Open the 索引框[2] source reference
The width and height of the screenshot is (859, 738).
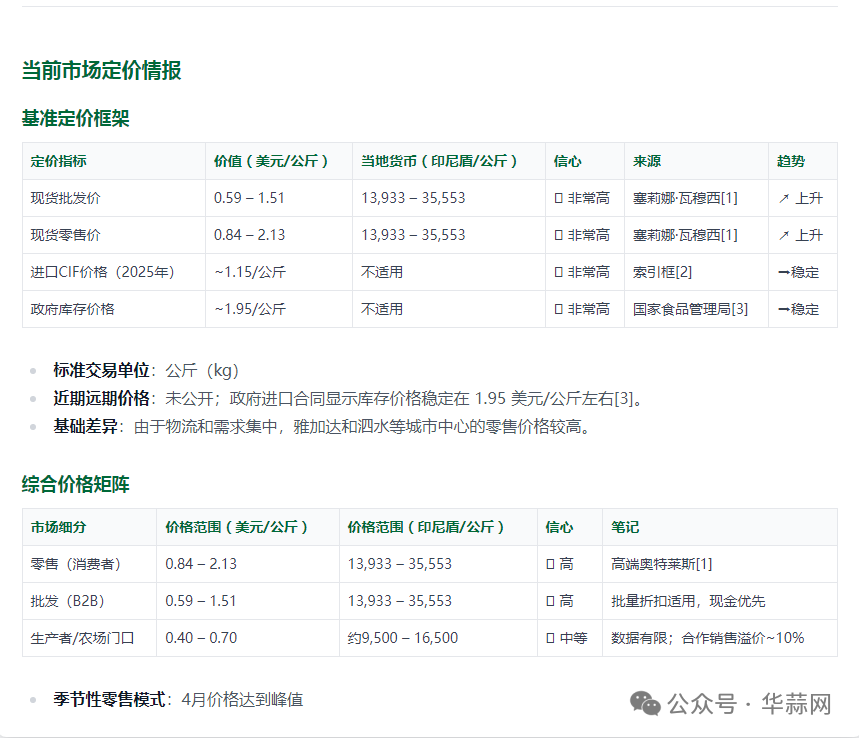(662, 272)
